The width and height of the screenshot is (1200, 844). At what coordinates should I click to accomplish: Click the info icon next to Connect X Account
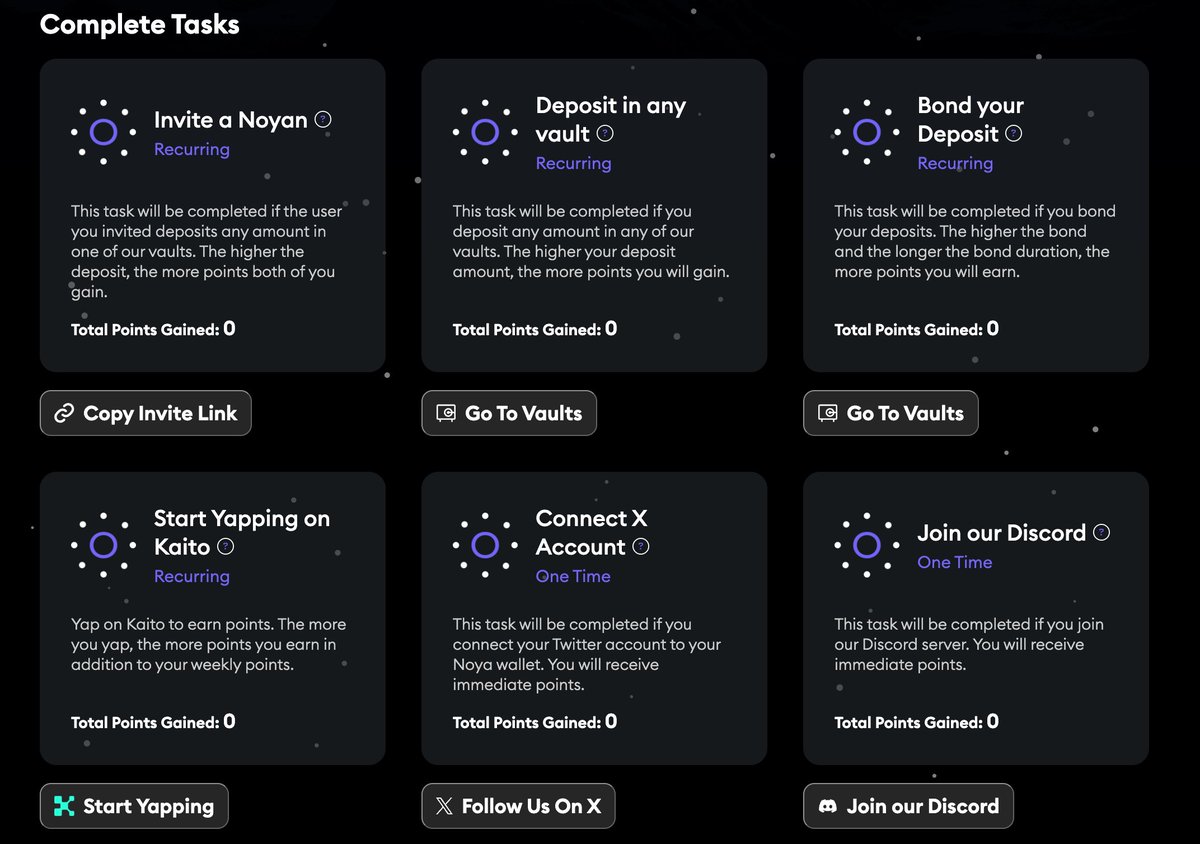pyautogui.click(x=641, y=546)
